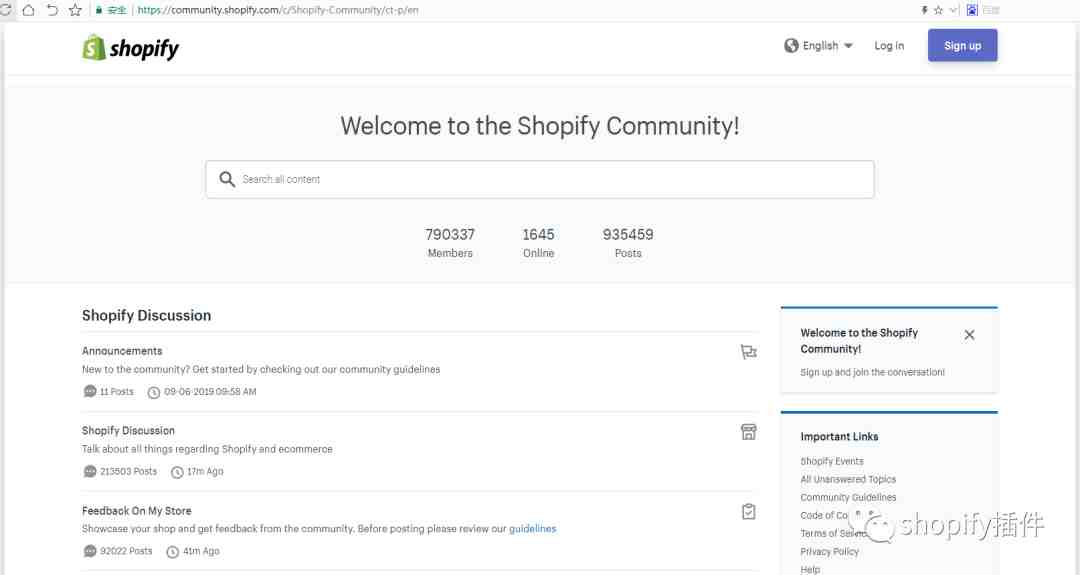Screen dimensions: 1080x575
Task: Click the Announcements board flag icon
Action: 748,352
